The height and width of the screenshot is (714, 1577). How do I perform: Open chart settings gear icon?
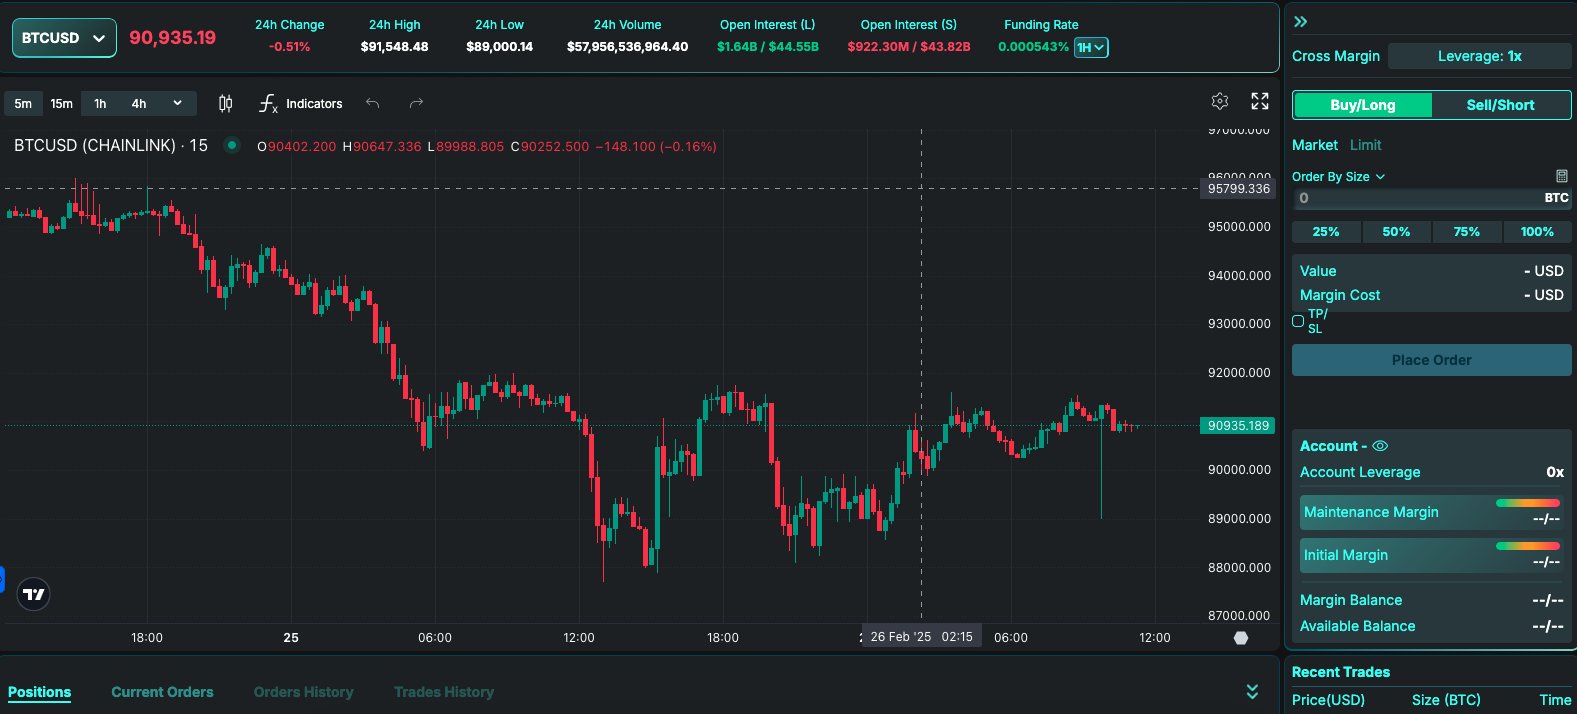1219,101
